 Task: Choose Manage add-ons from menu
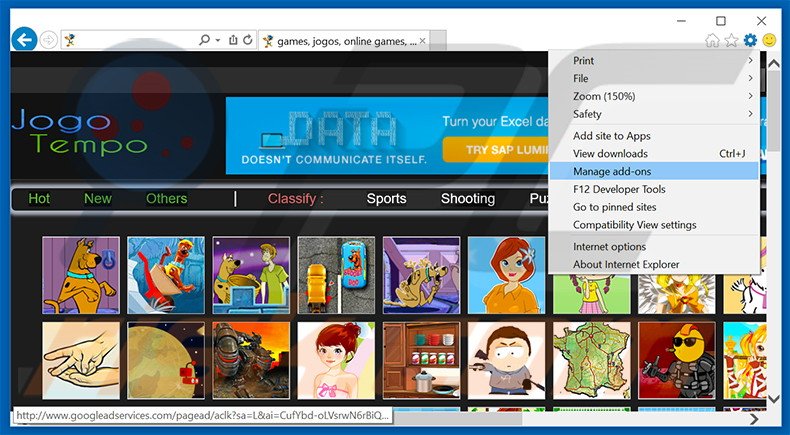(653, 171)
